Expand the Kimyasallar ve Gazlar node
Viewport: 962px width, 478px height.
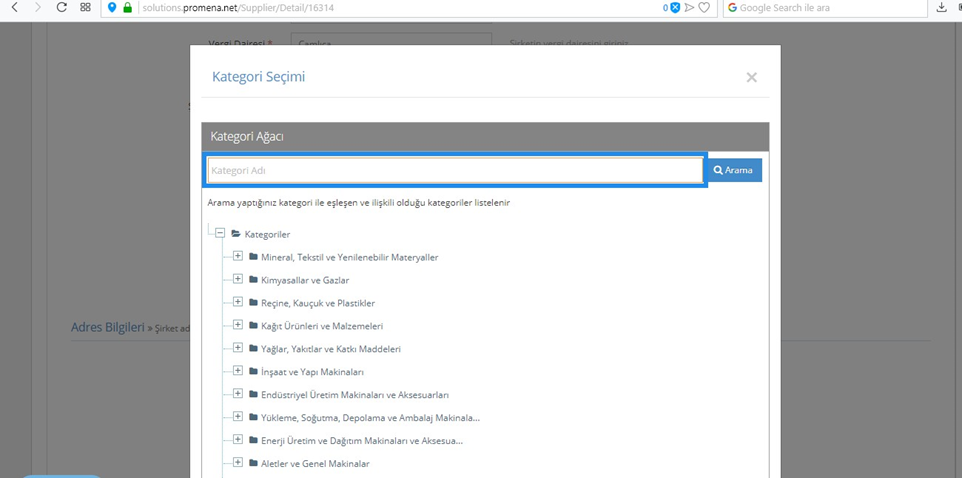(238, 279)
